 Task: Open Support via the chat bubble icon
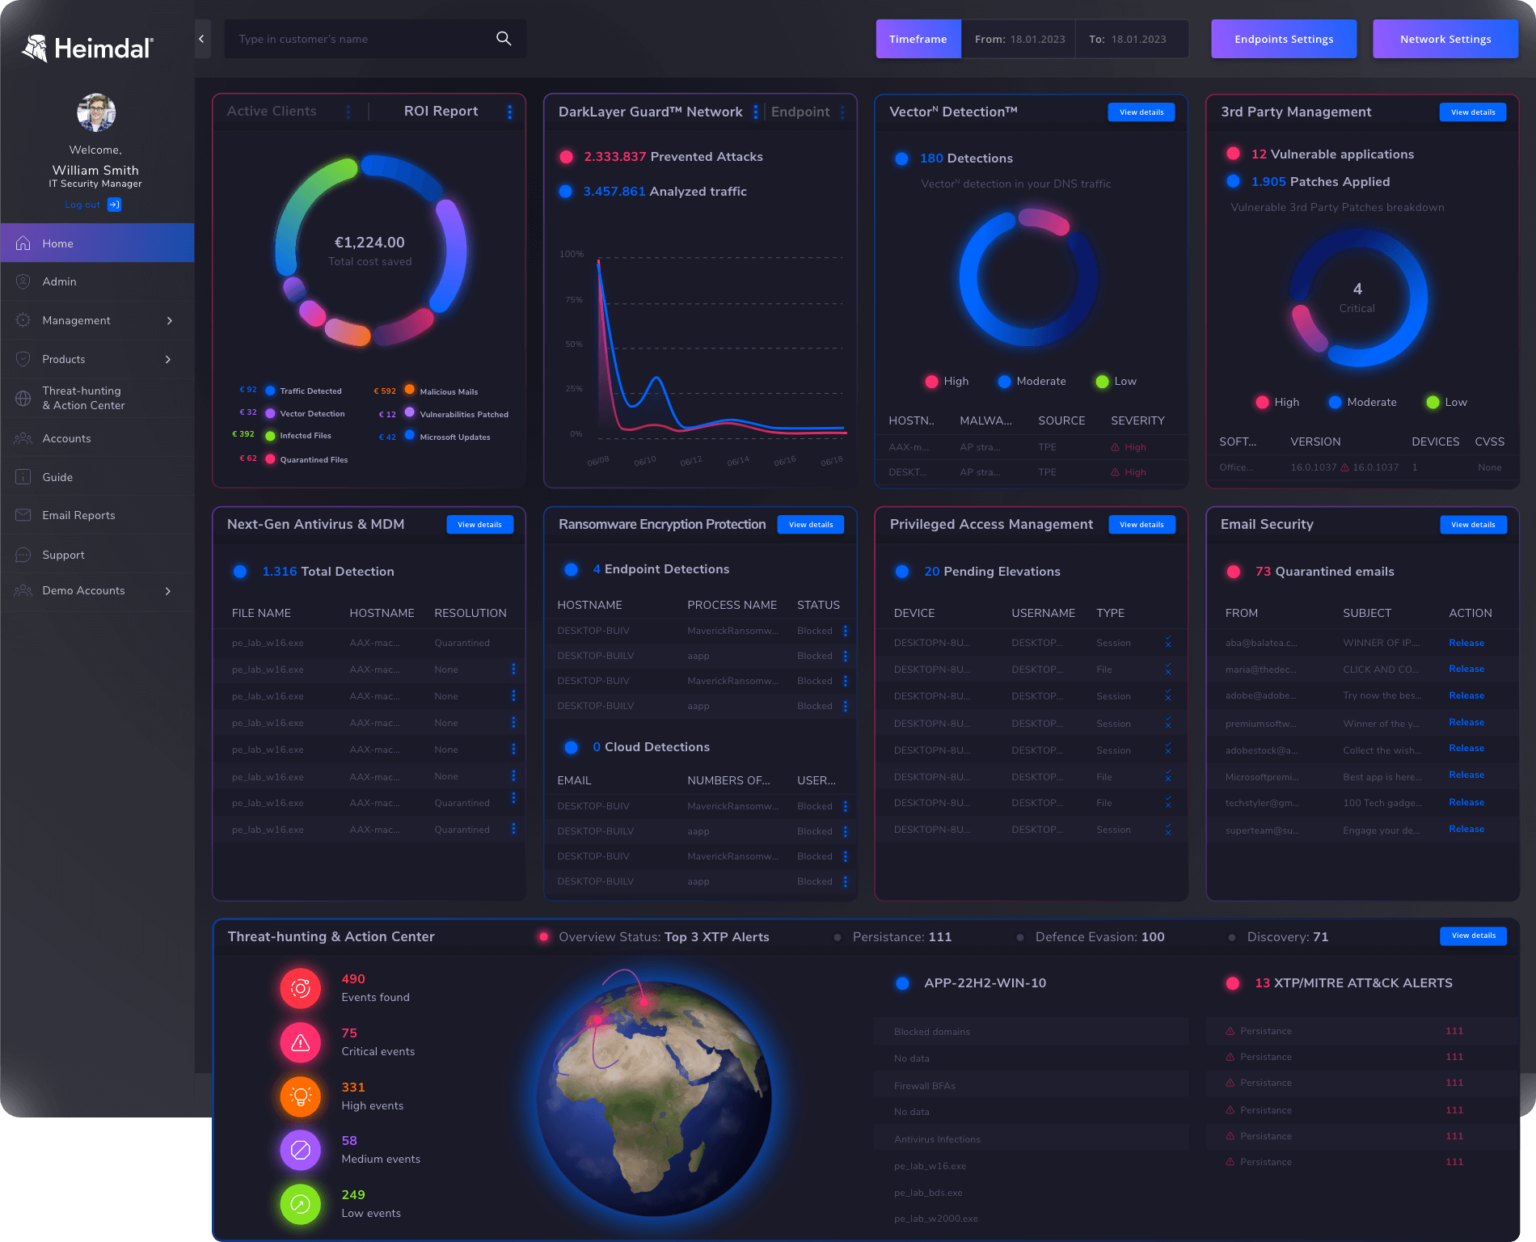22,554
